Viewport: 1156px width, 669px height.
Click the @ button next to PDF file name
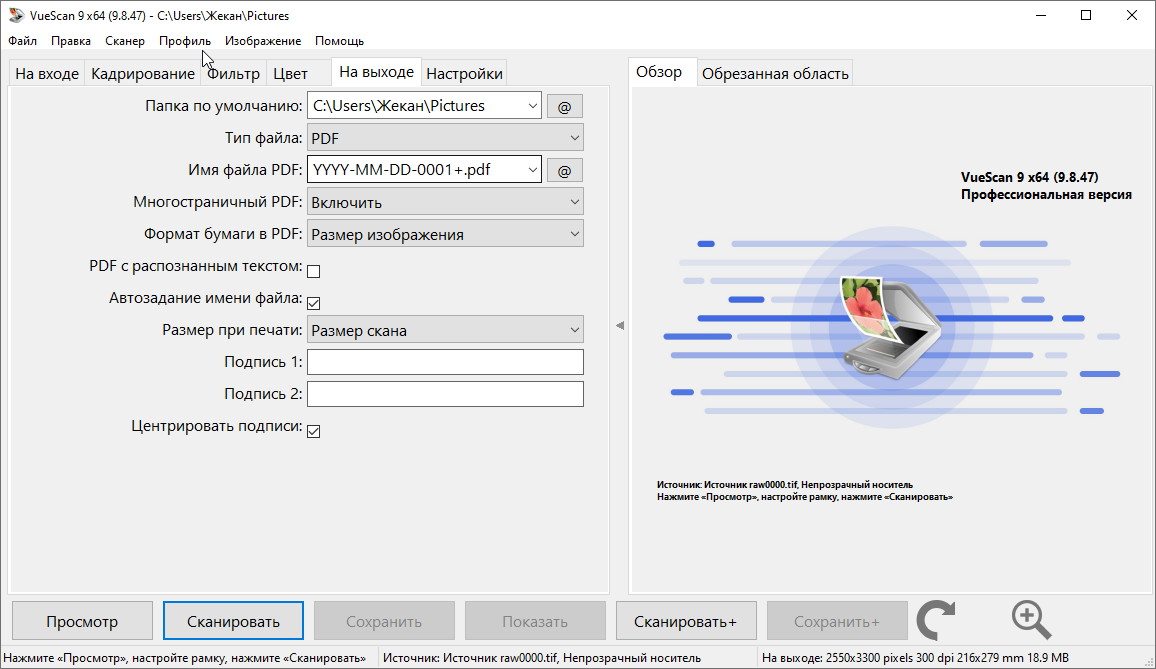pos(564,170)
